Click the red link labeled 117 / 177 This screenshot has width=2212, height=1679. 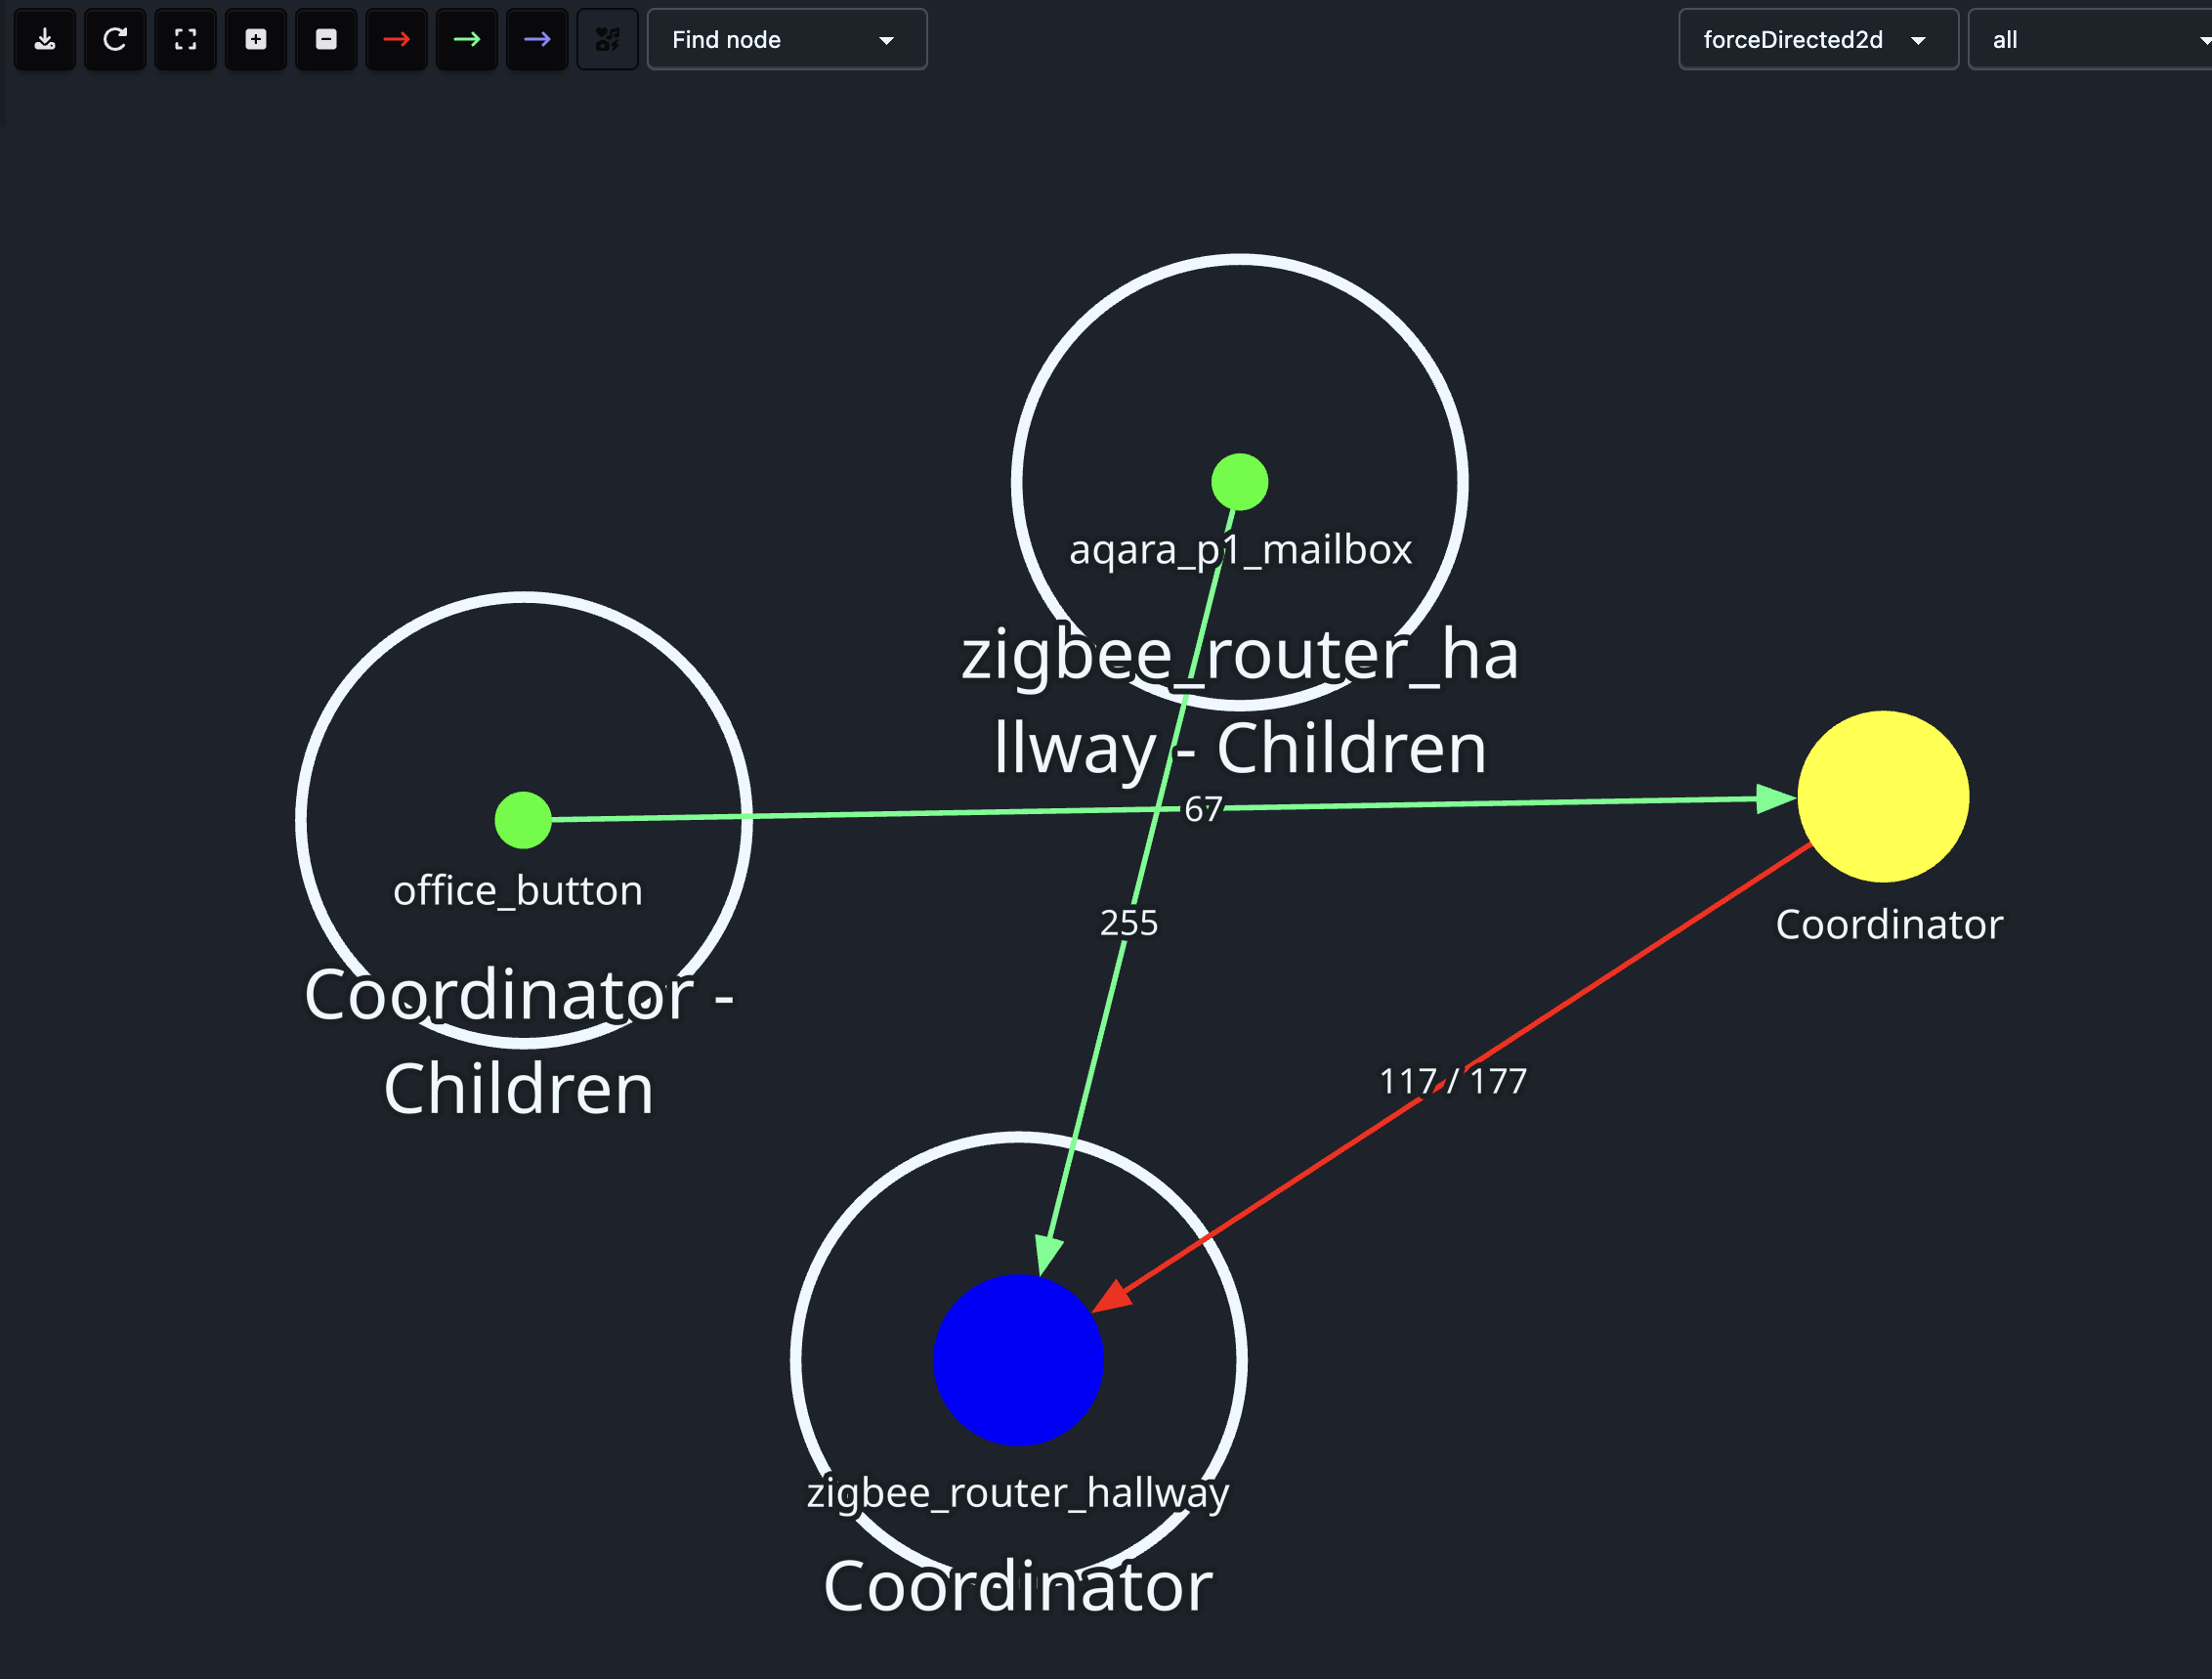pyautogui.click(x=1452, y=1080)
